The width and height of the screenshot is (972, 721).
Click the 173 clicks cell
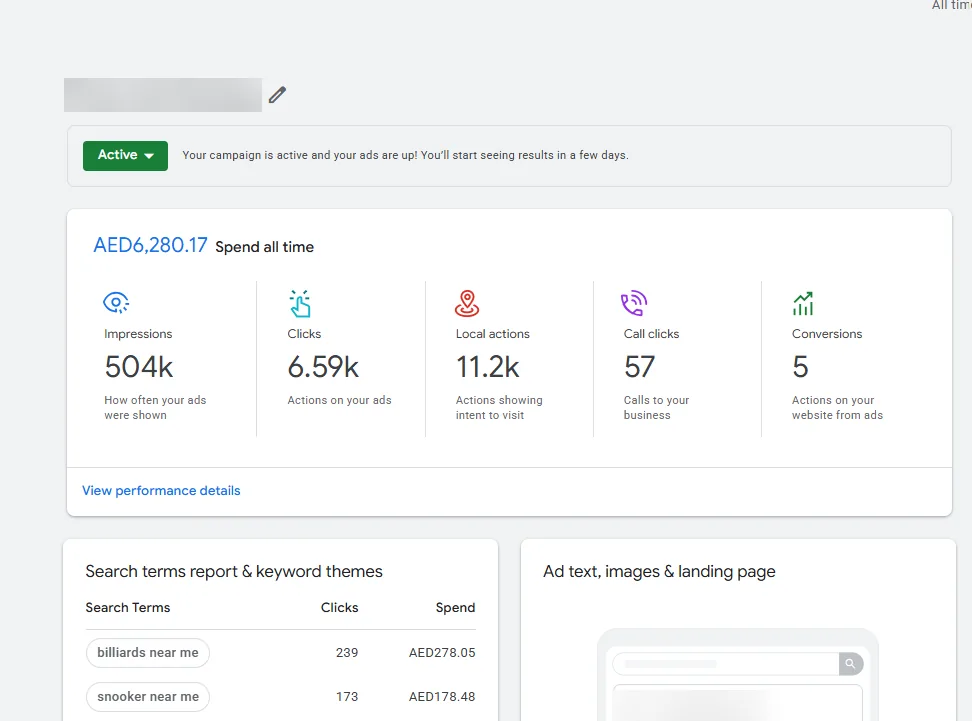point(347,697)
